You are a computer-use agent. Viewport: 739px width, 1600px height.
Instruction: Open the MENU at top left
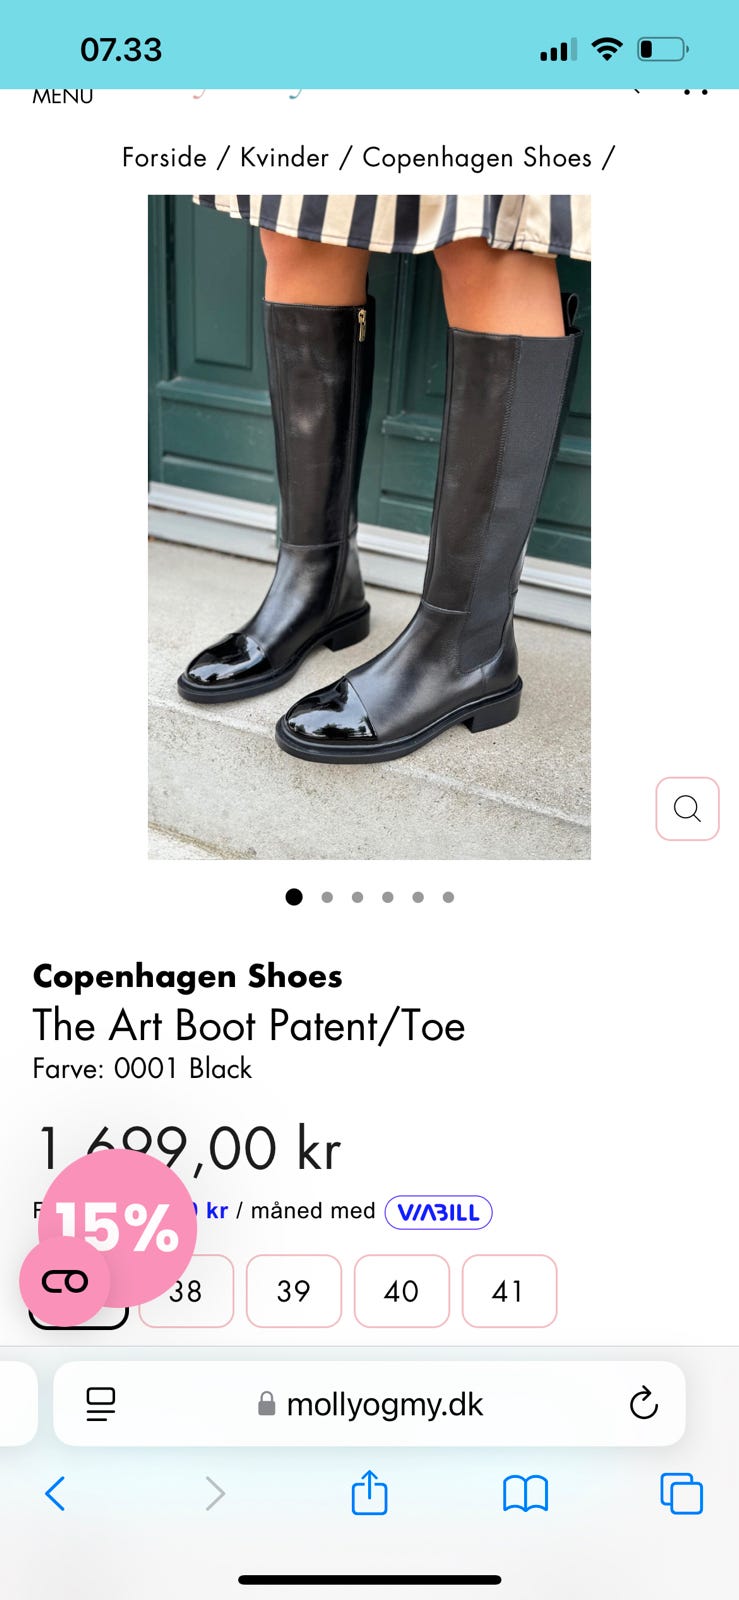[62, 96]
